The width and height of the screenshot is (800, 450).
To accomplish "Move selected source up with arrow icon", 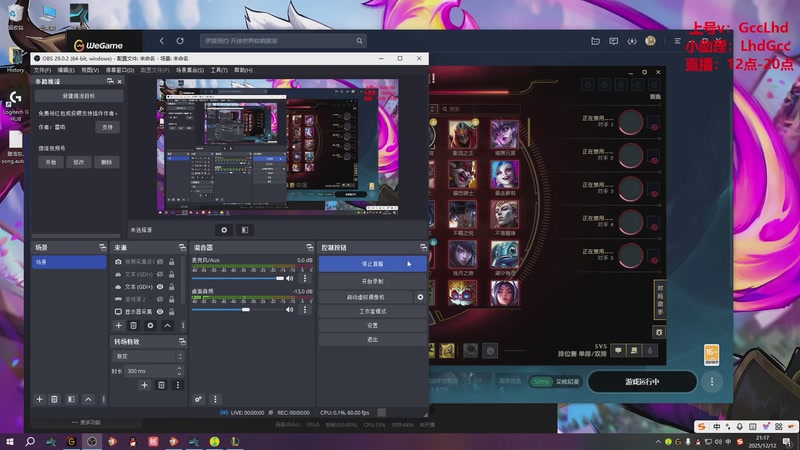I will [167, 326].
